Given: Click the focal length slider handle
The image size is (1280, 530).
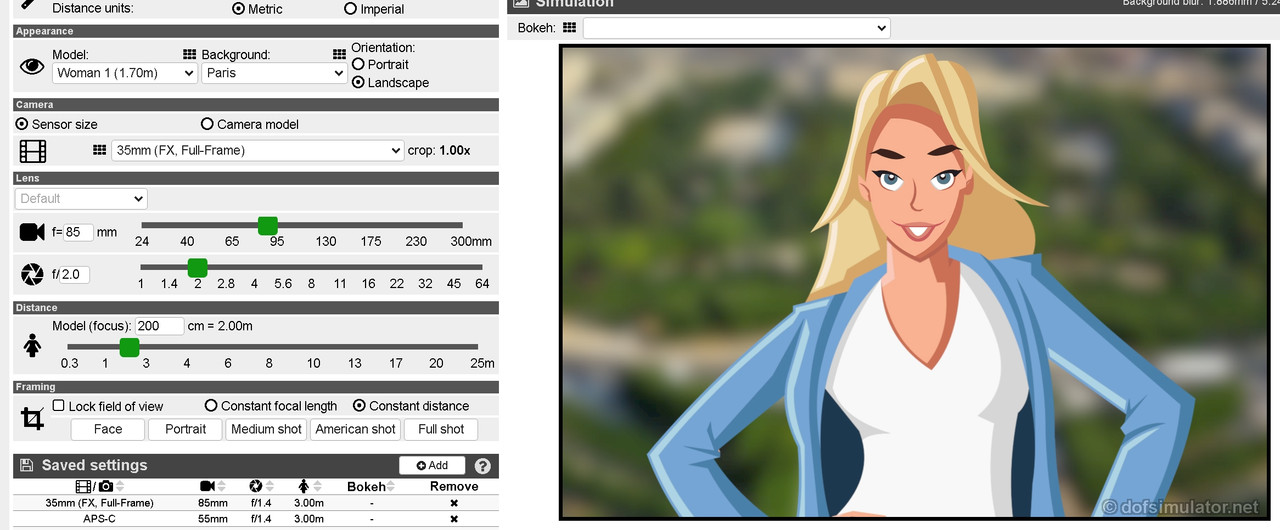Looking at the screenshot, I should (x=267, y=226).
